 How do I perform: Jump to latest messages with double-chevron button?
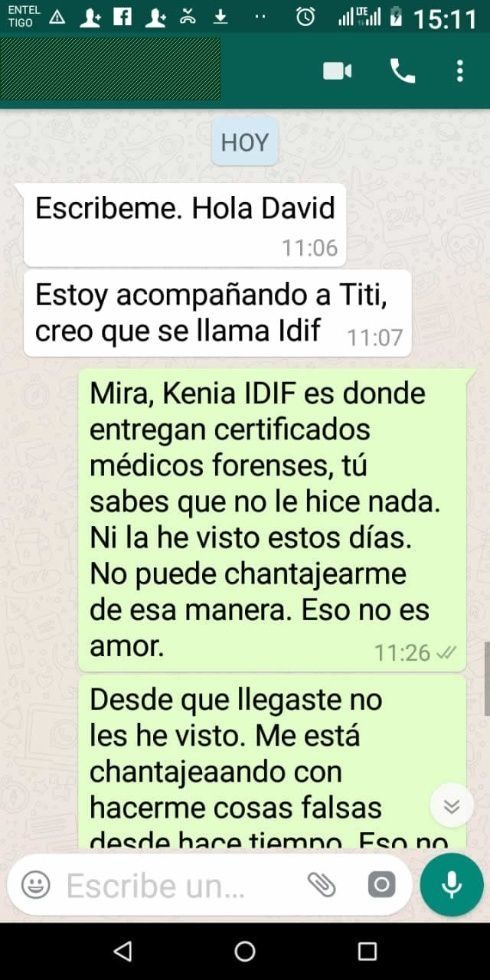click(x=451, y=806)
